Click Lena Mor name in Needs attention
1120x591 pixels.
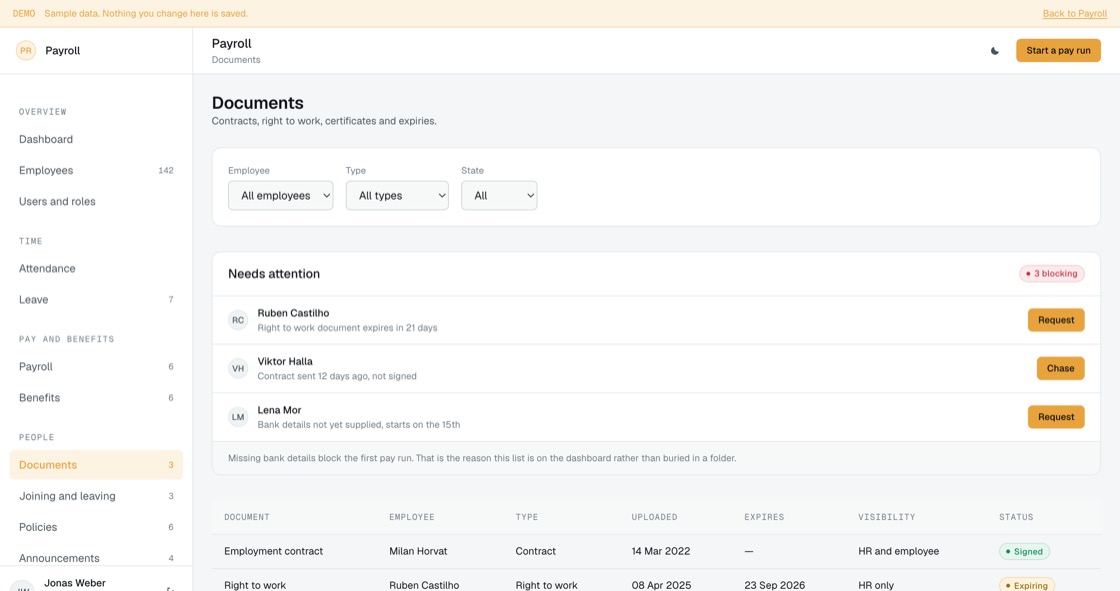point(279,410)
